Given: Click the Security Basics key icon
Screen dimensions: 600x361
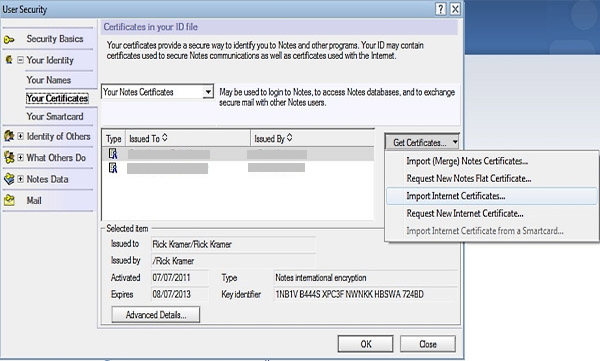Looking at the screenshot, I should pos(9,39).
